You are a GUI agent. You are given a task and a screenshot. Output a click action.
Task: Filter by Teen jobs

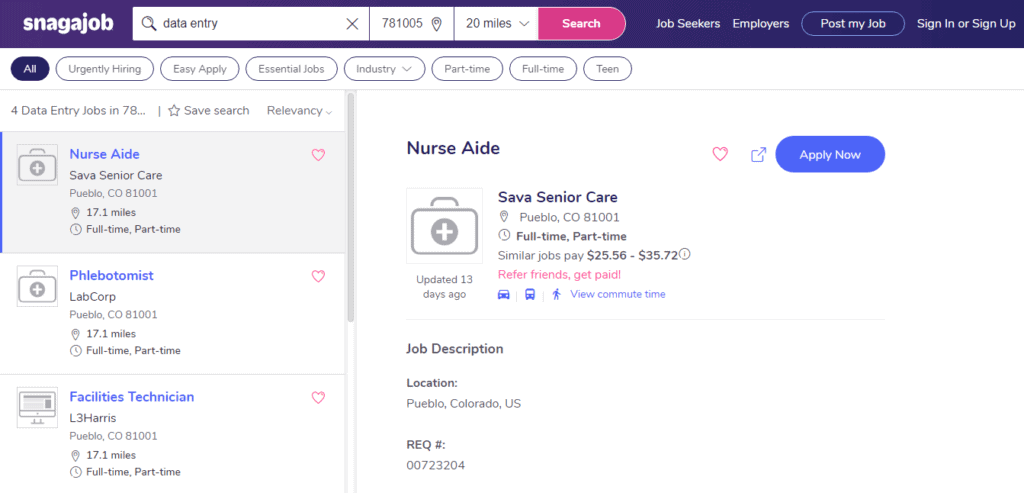607,69
